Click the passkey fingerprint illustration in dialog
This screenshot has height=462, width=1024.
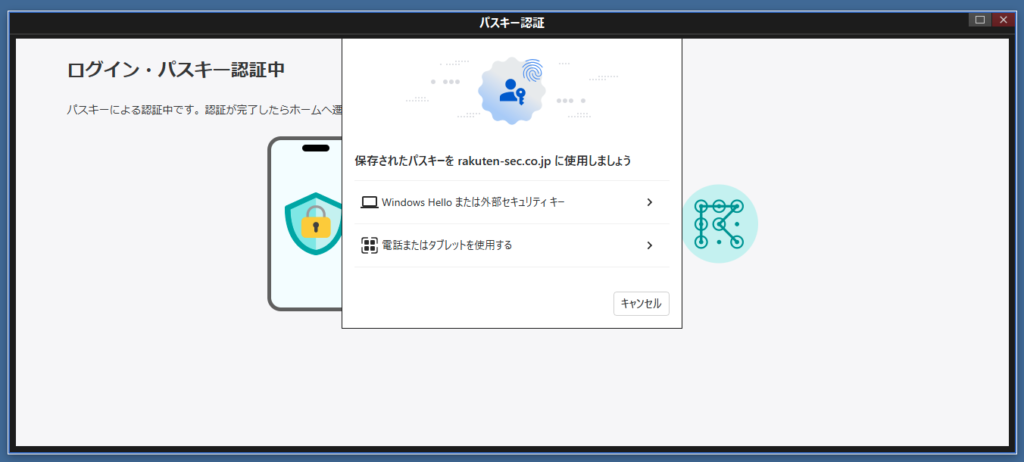pos(512,91)
